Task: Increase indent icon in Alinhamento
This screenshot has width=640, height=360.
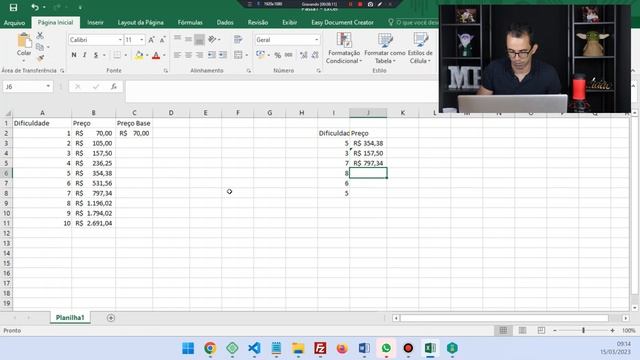Action: click(223, 55)
